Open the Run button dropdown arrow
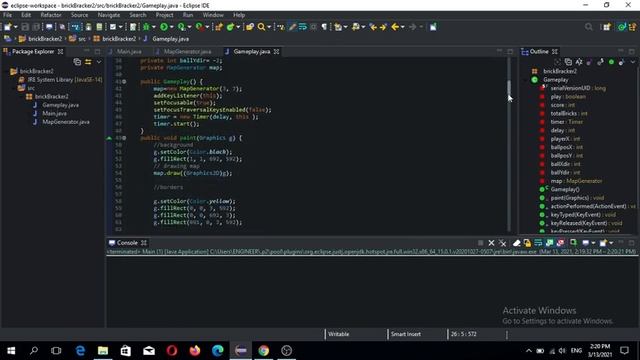The image size is (640, 360). click(x=171, y=27)
